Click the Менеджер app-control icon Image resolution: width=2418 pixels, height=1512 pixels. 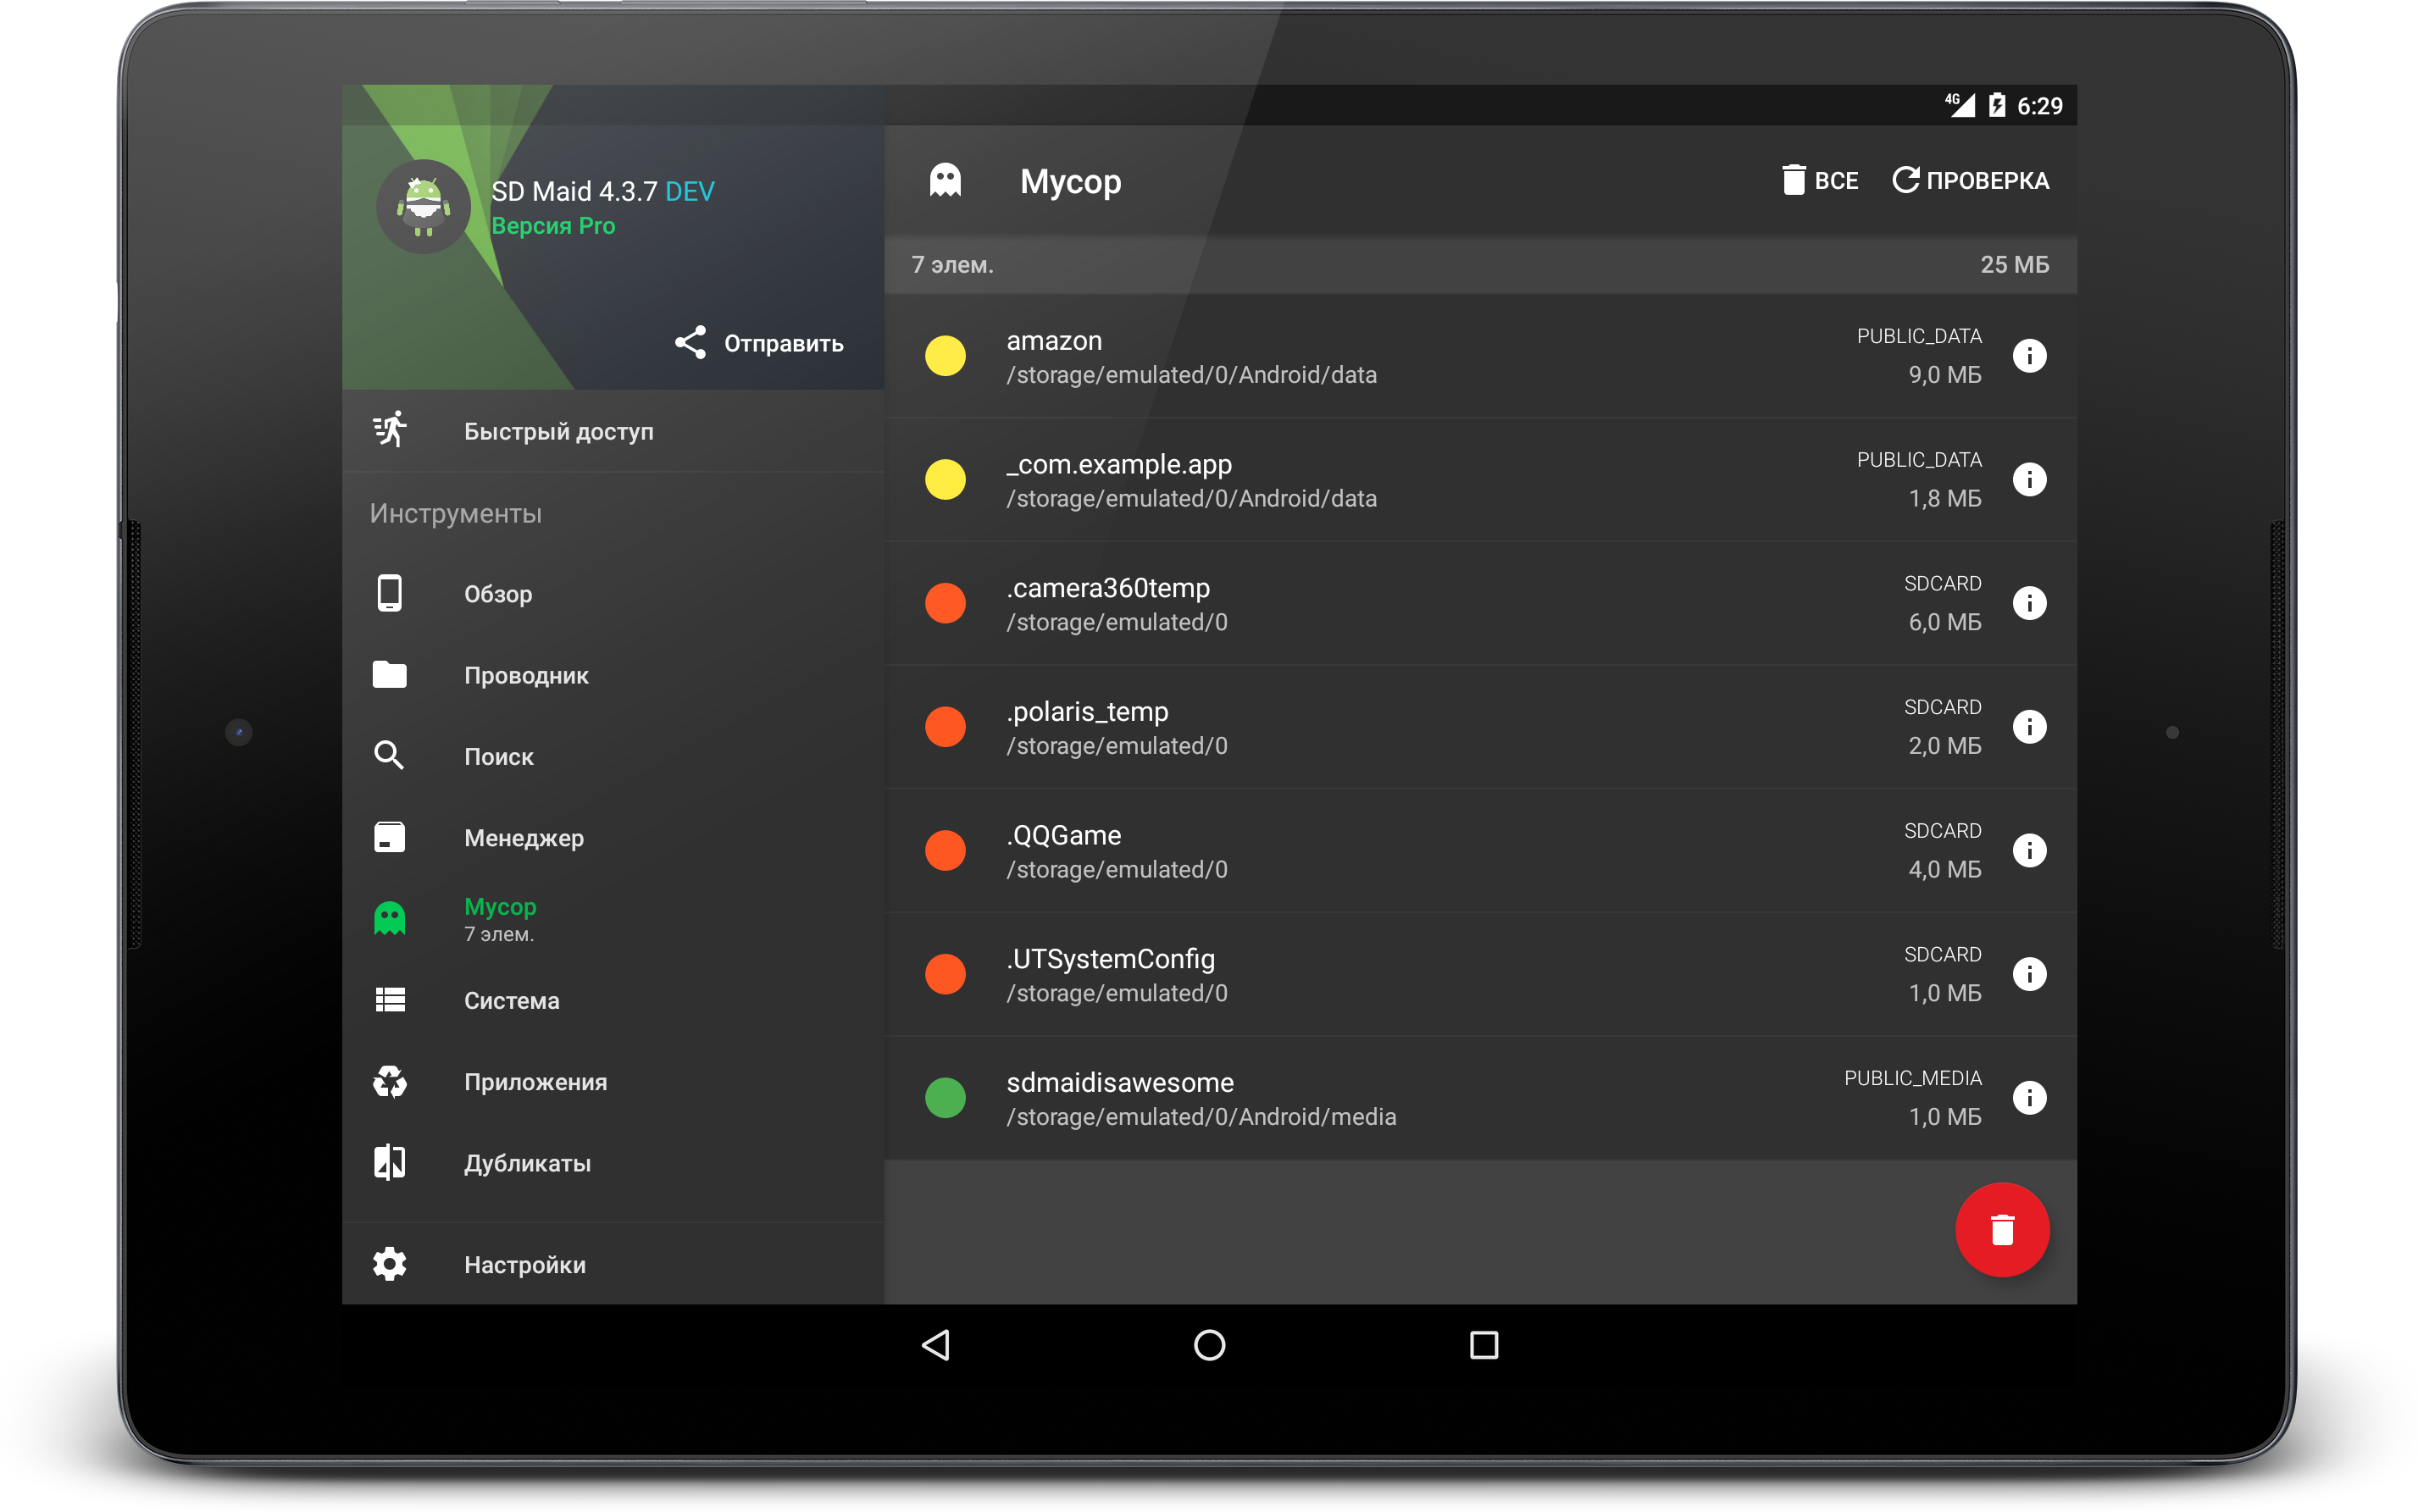click(x=390, y=837)
